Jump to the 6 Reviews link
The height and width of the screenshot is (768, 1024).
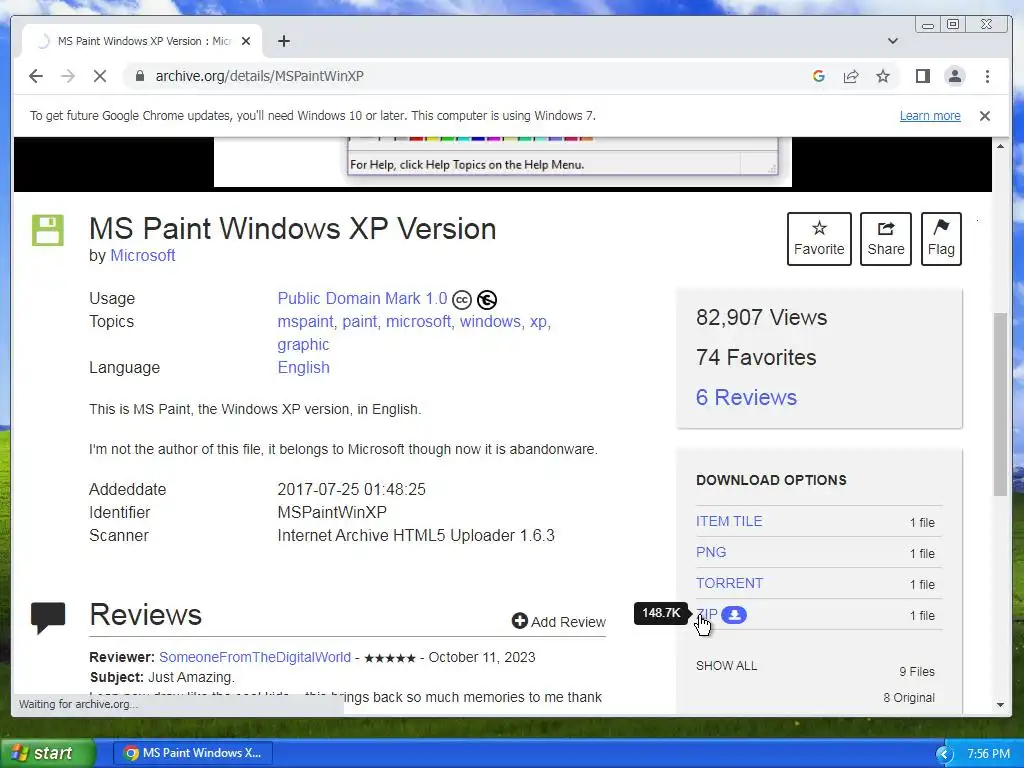(x=746, y=397)
